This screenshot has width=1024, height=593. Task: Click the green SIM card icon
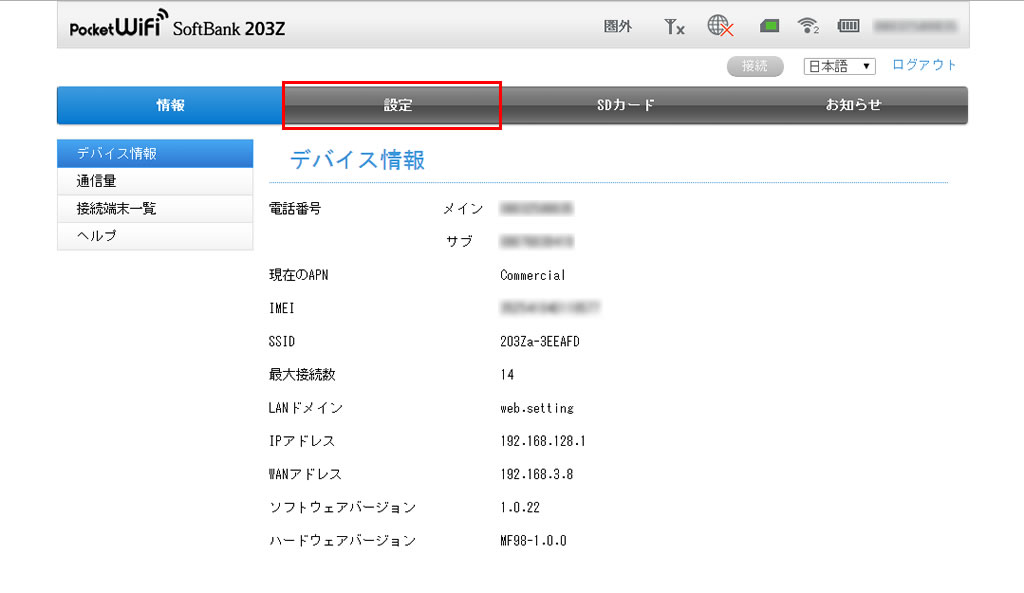(x=768, y=27)
